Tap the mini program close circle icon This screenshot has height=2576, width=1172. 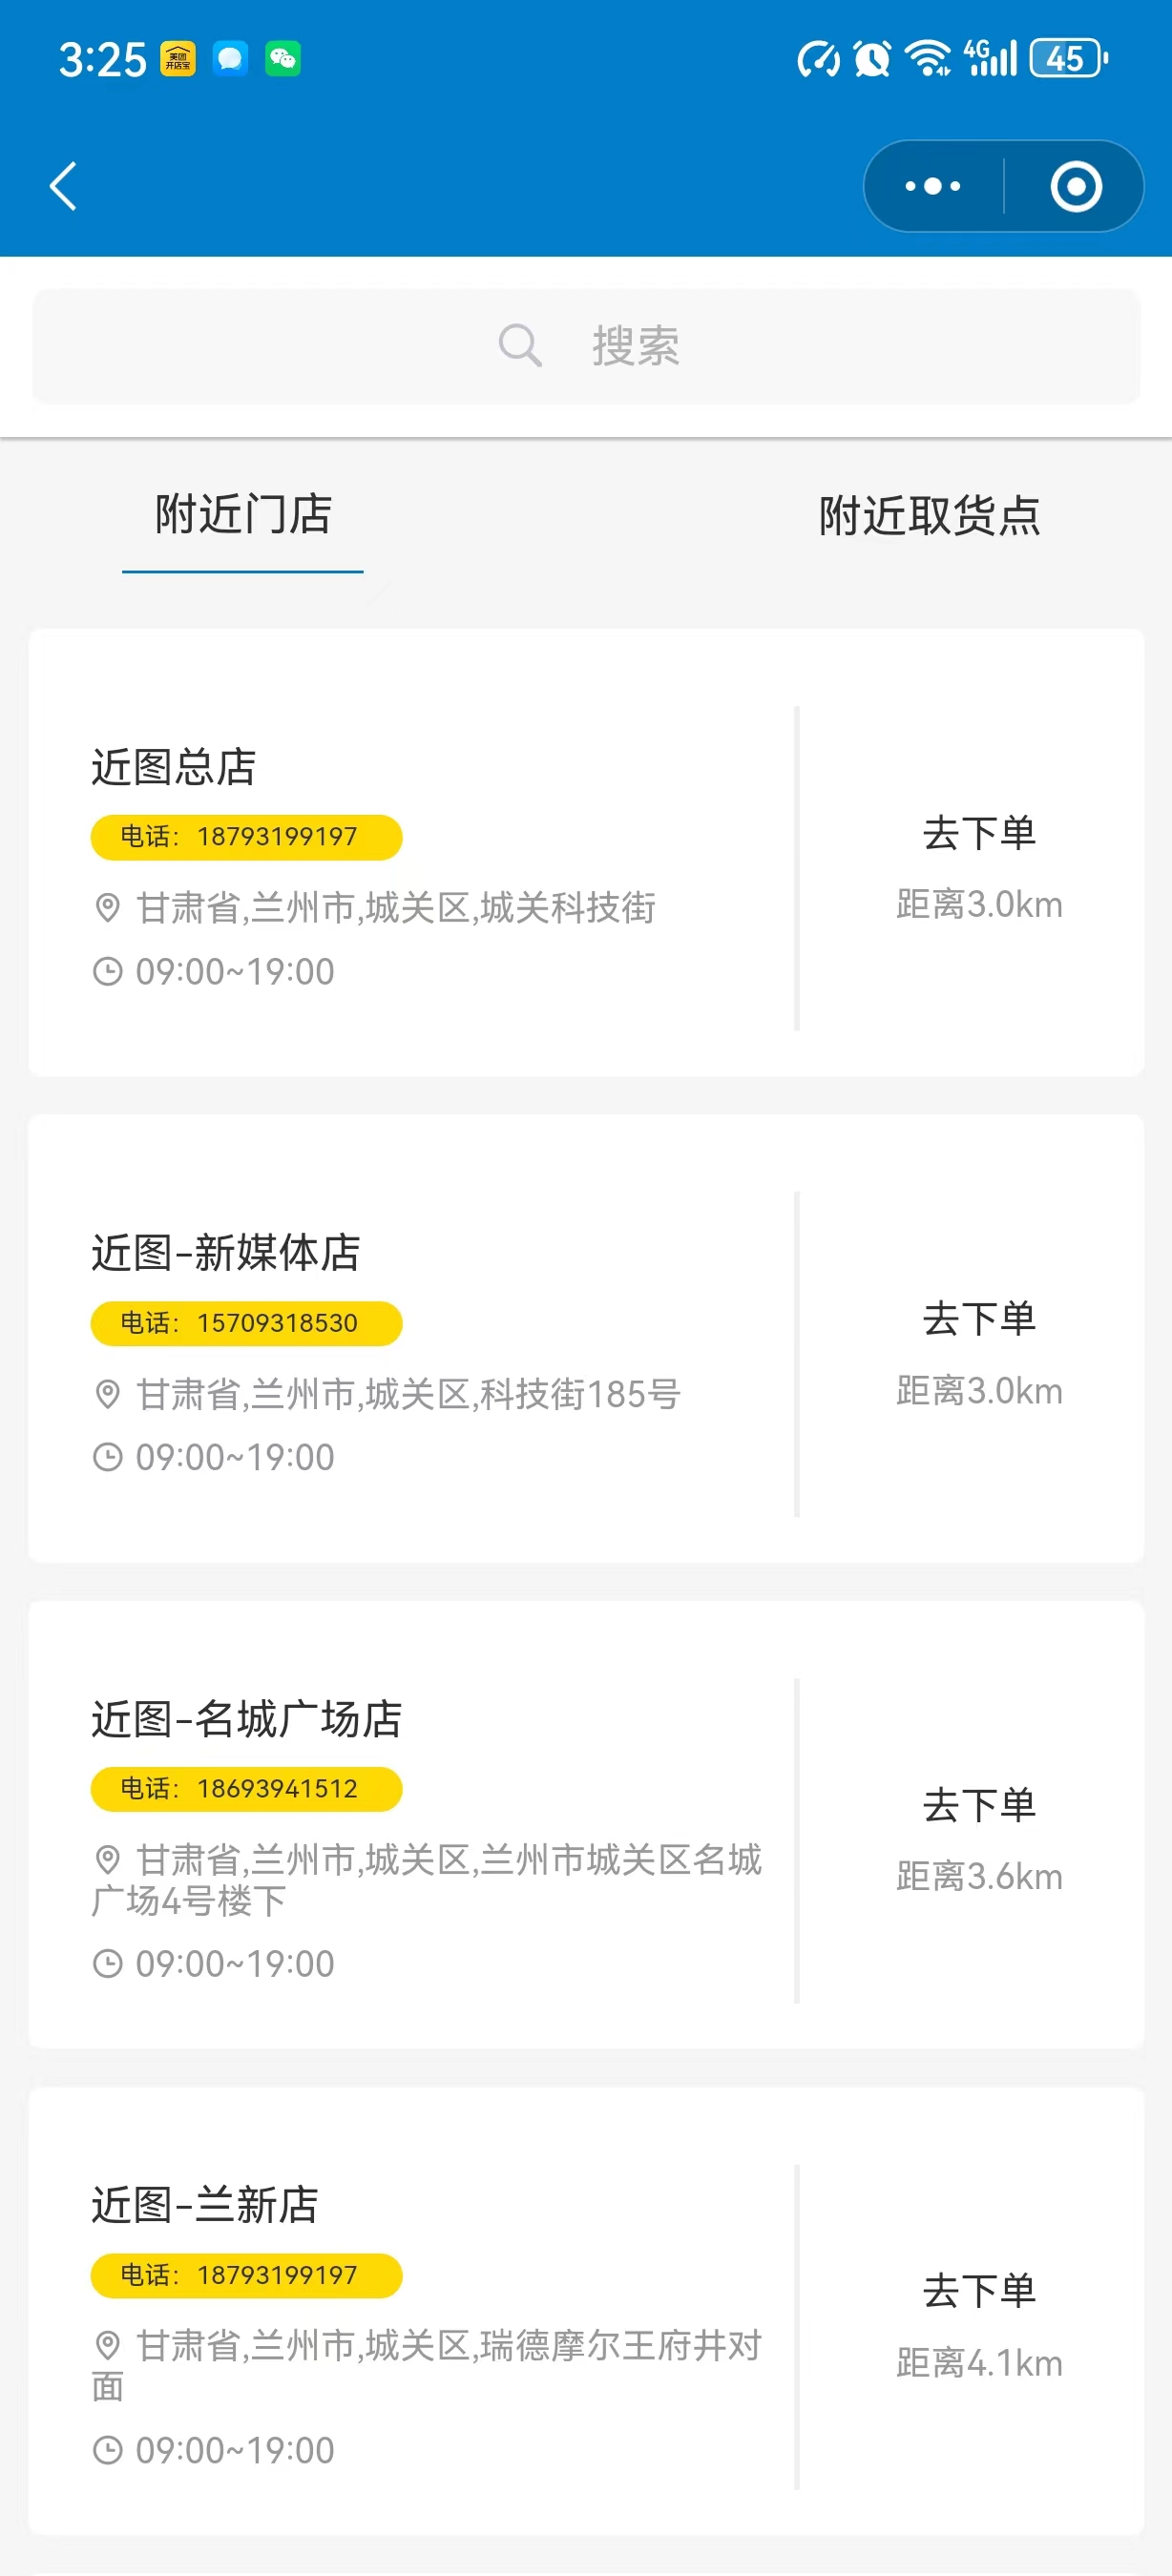coord(1076,186)
